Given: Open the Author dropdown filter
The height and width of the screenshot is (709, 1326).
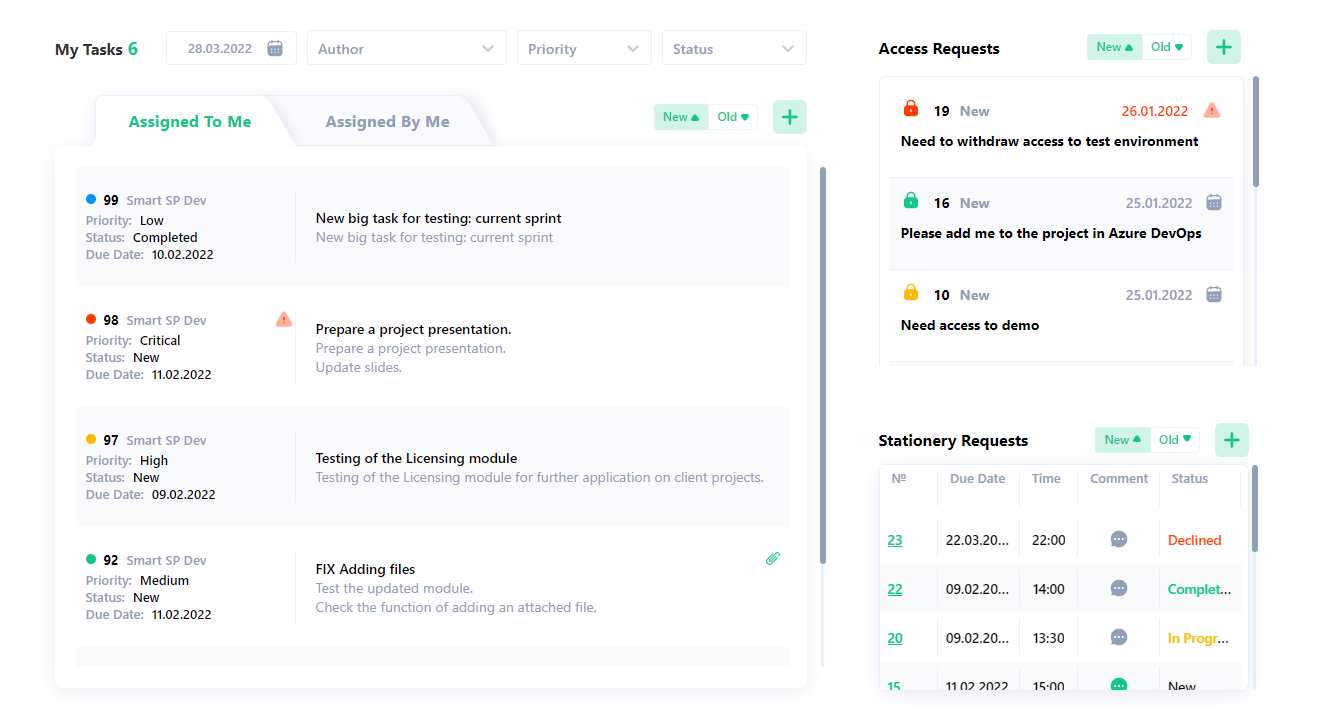Looking at the screenshot, I should coord(405,48).
